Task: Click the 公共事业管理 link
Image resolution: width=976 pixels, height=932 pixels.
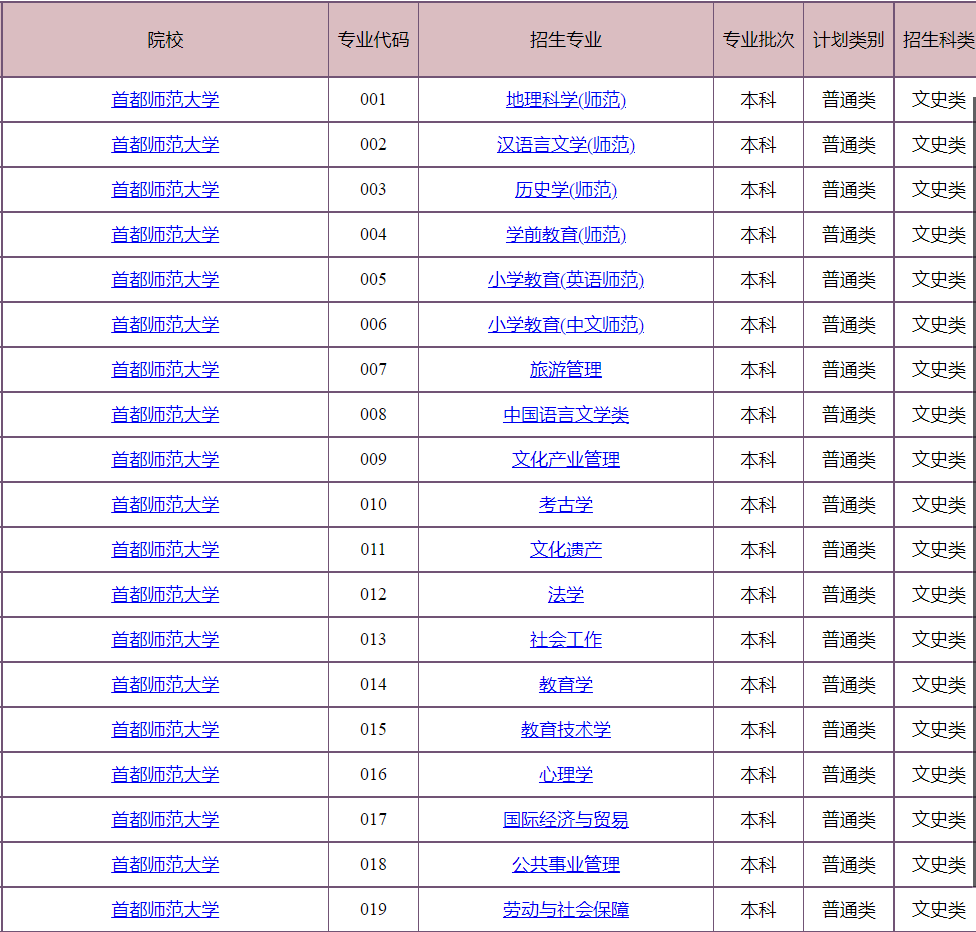Action: [x=566, y=864]
